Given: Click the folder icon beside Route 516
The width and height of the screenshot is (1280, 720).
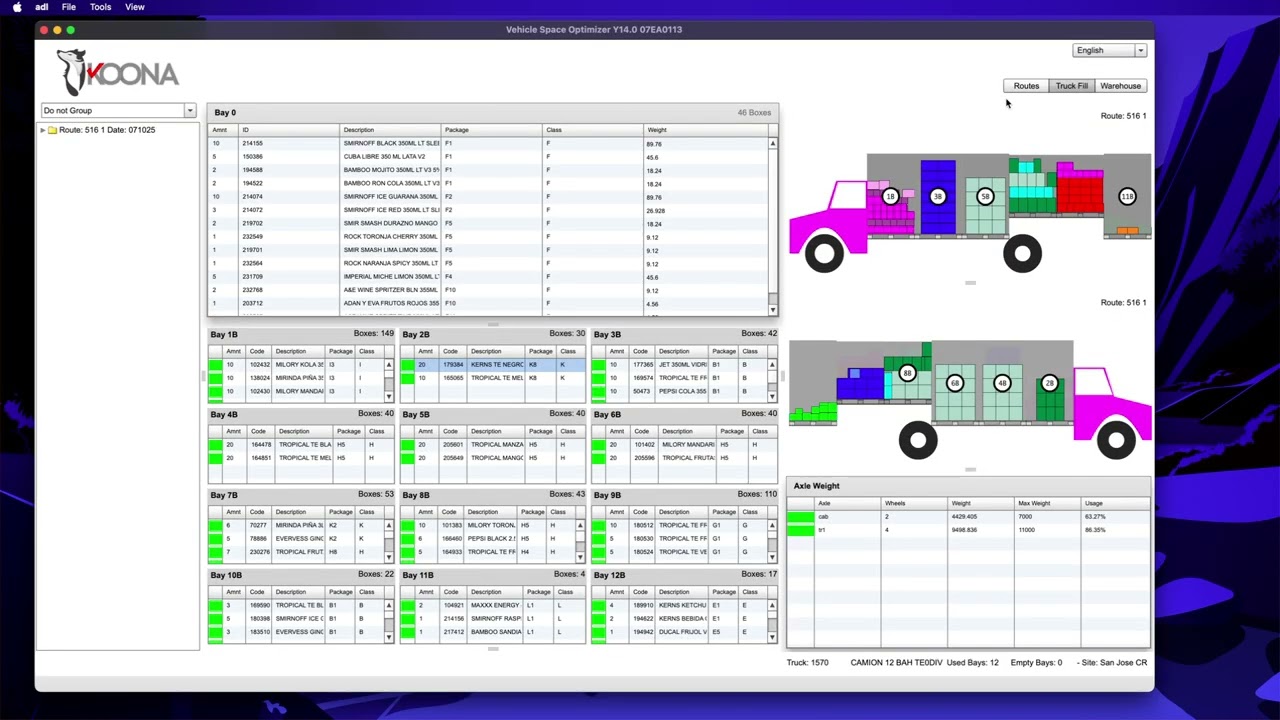Looking at the screenshot, I should 52,130.
